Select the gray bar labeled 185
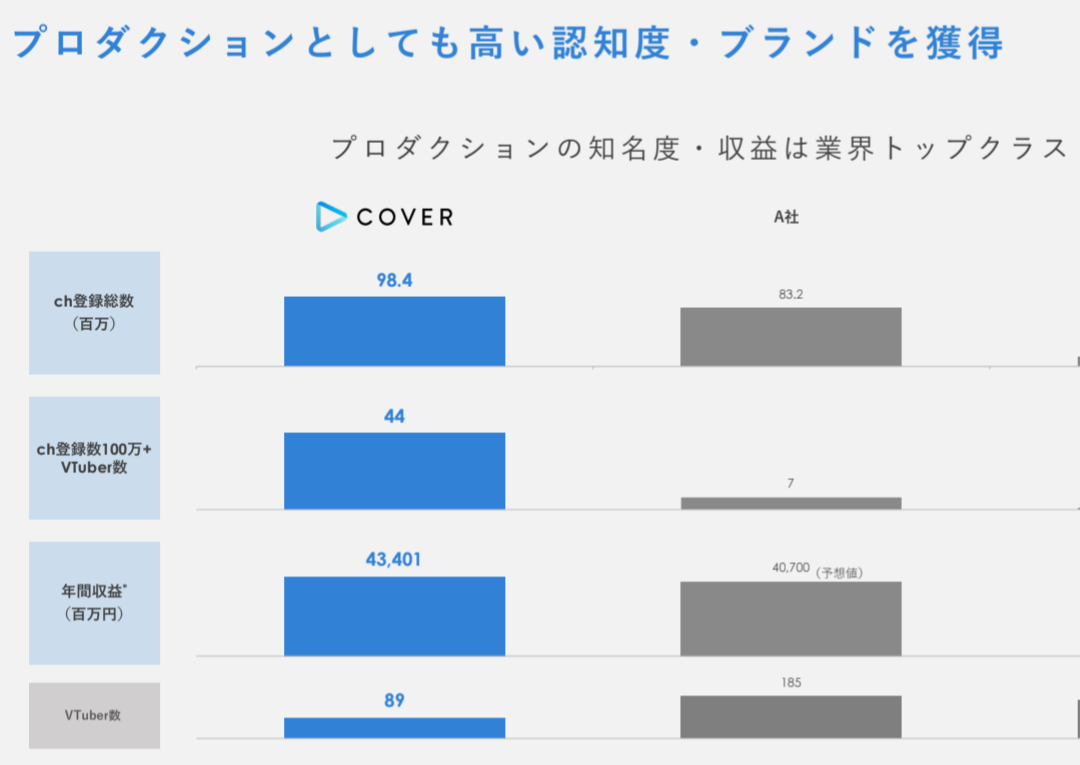1080x765 pixels. (x=791, y=717)
